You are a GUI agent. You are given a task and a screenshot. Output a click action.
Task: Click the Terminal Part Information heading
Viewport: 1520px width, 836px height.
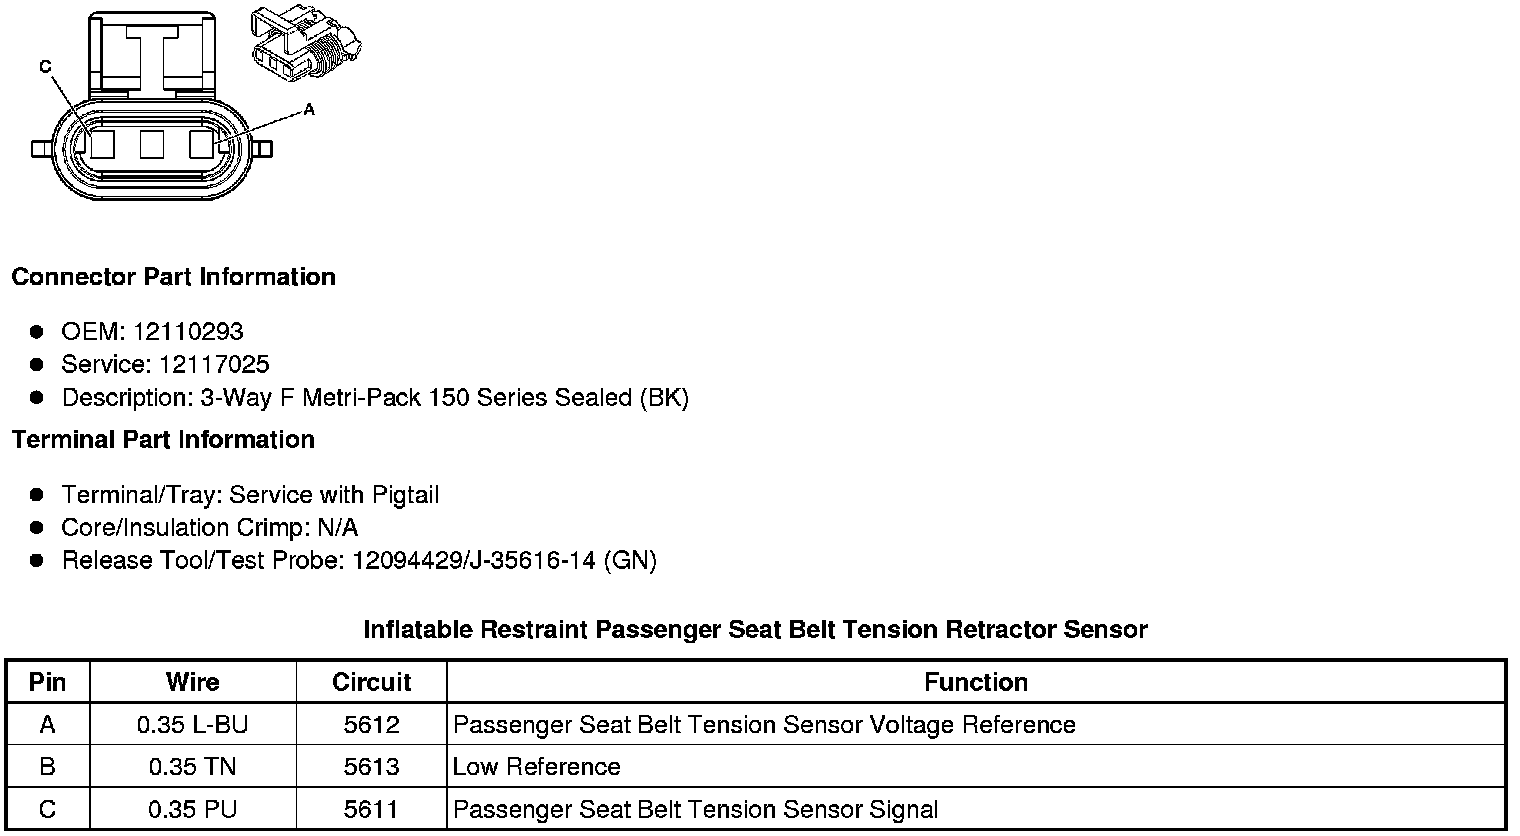163,440
